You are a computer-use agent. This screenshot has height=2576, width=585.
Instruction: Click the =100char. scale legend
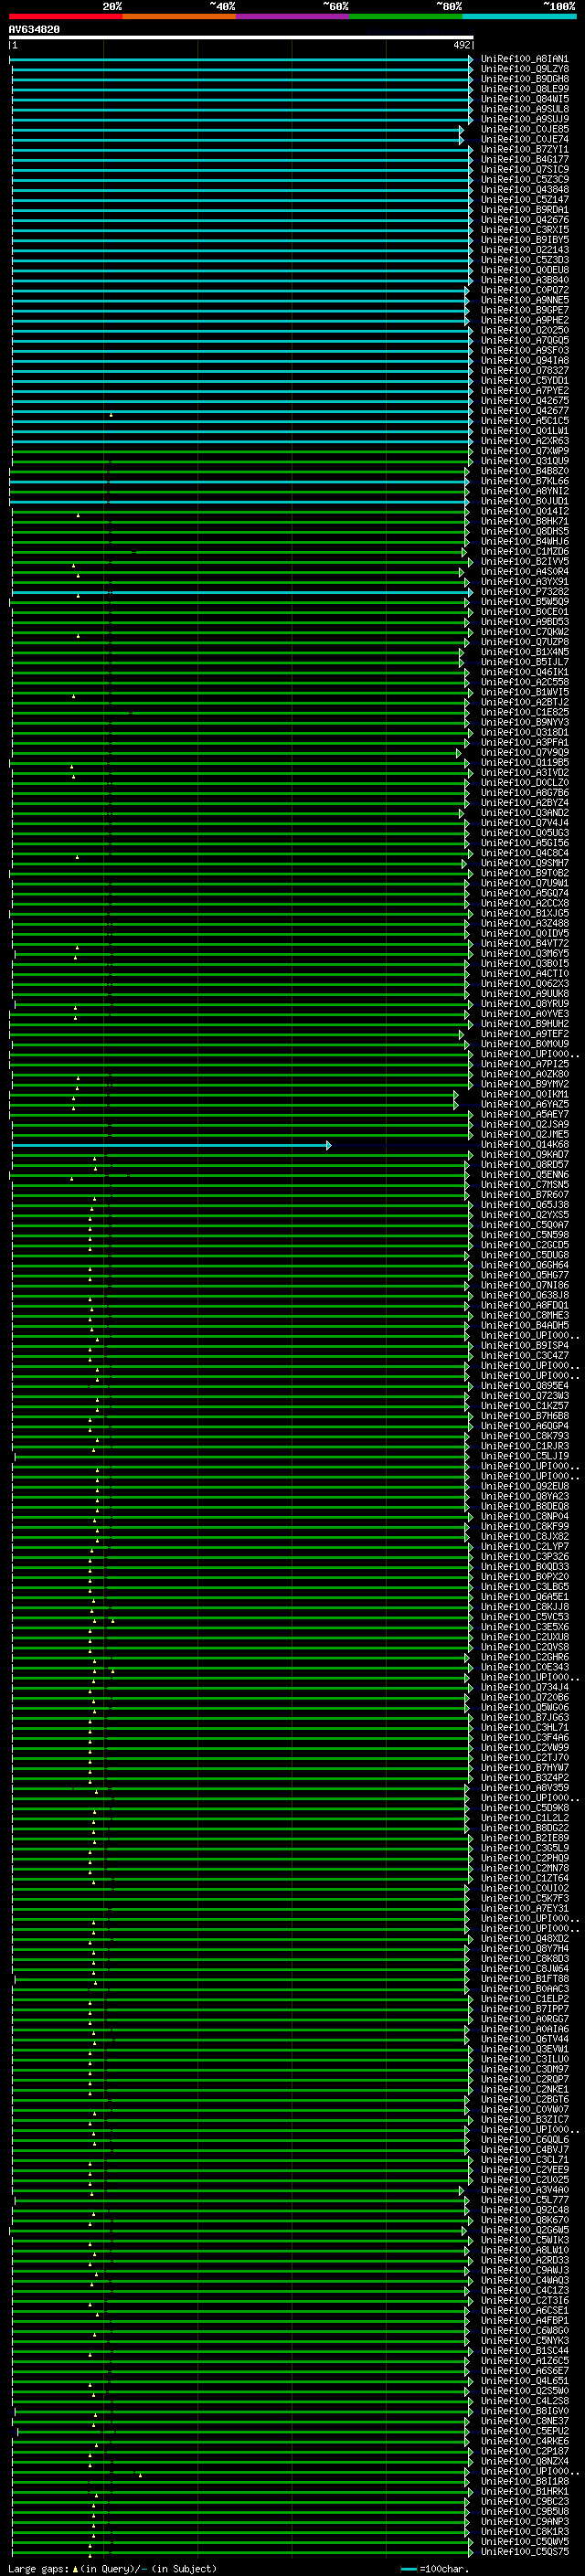pyautogui.click(x=435, y=2568)
